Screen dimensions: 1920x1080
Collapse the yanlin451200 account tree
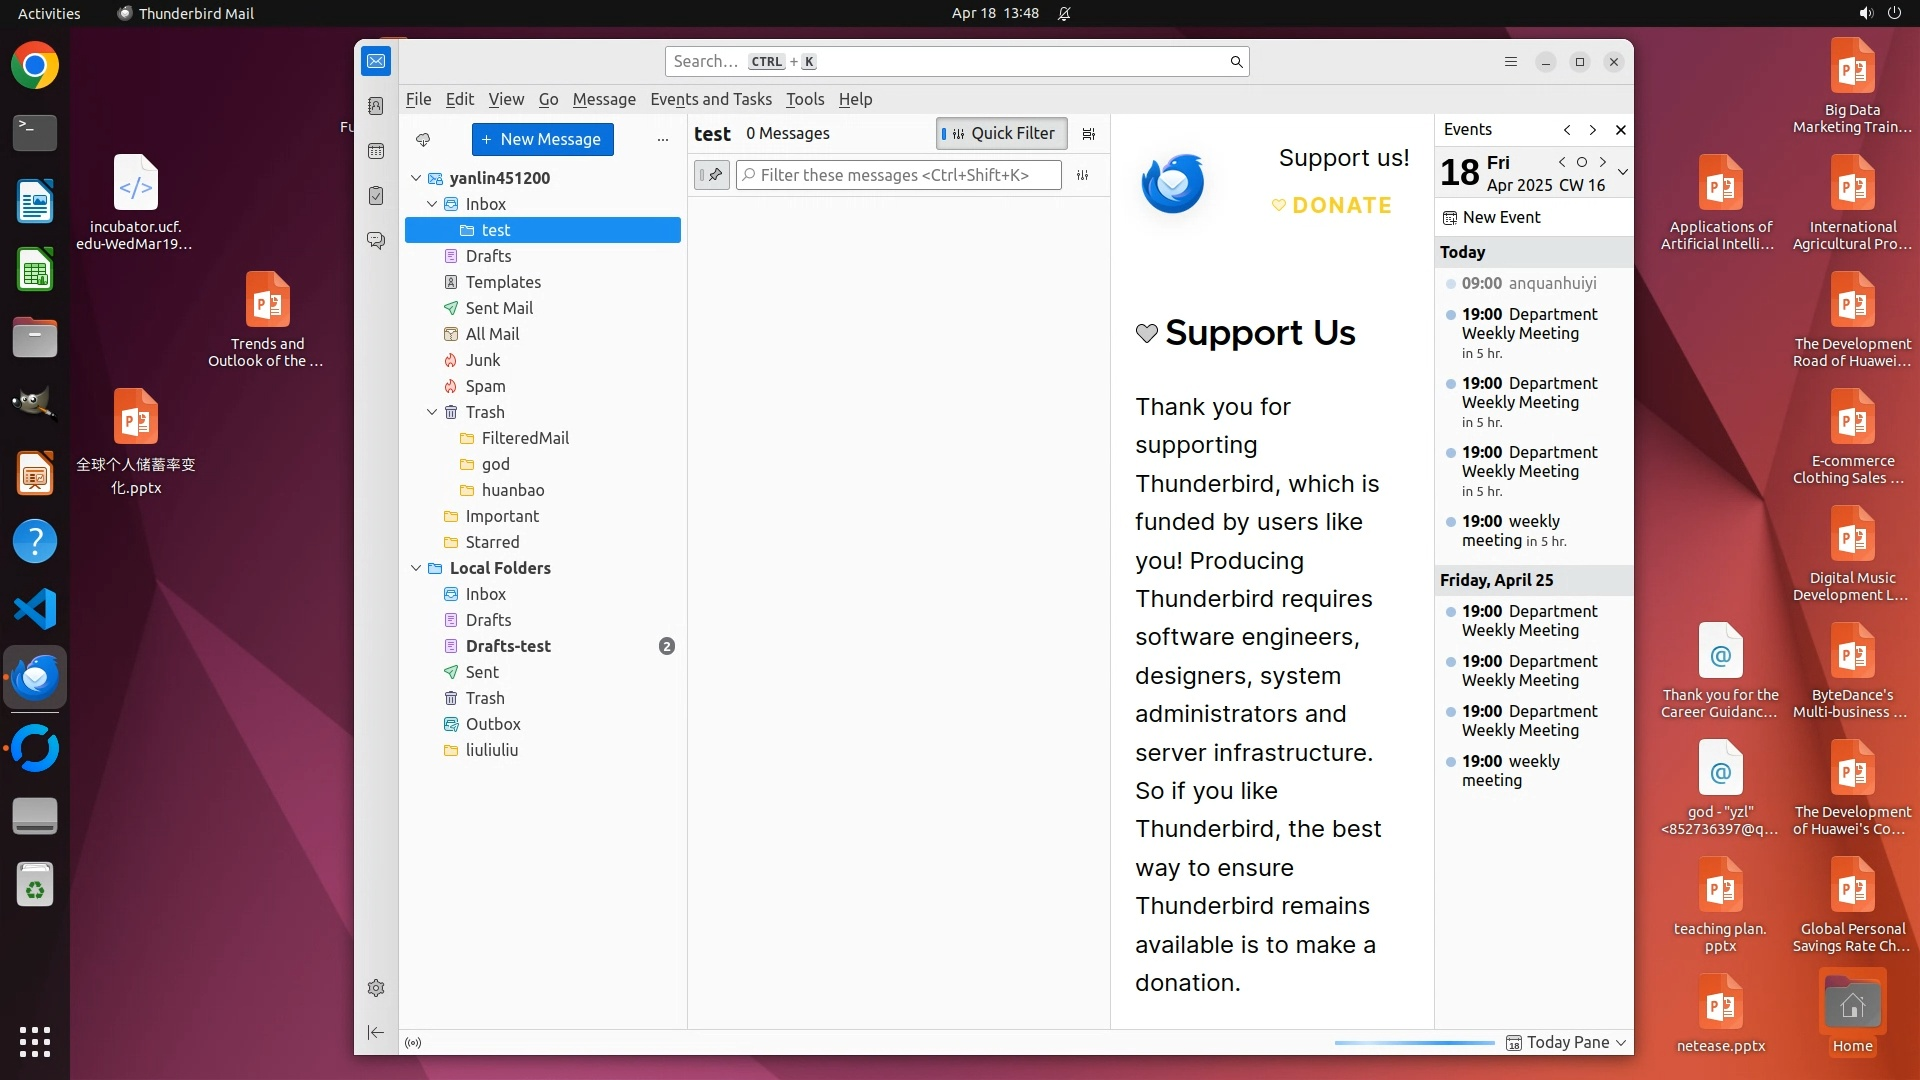click(x=416, y=178)
